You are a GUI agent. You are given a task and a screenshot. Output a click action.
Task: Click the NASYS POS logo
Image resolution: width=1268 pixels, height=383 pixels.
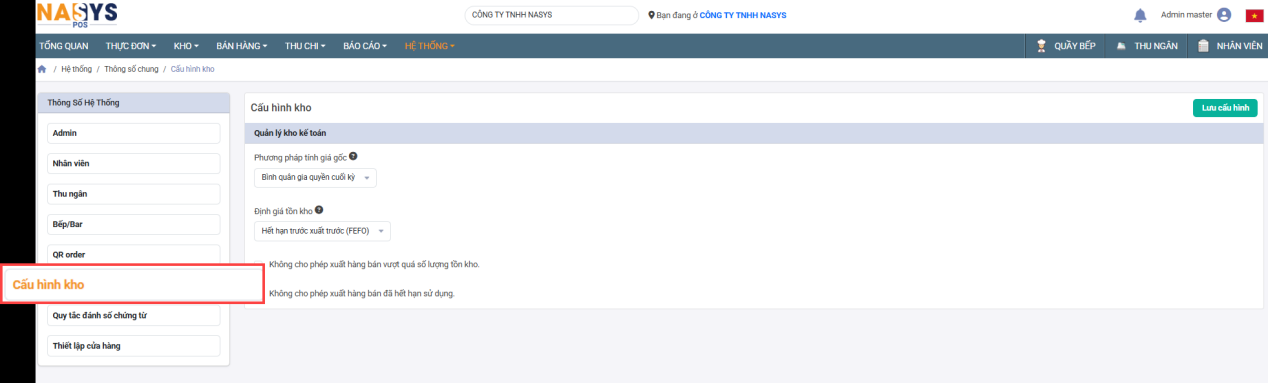pos(76,14)
